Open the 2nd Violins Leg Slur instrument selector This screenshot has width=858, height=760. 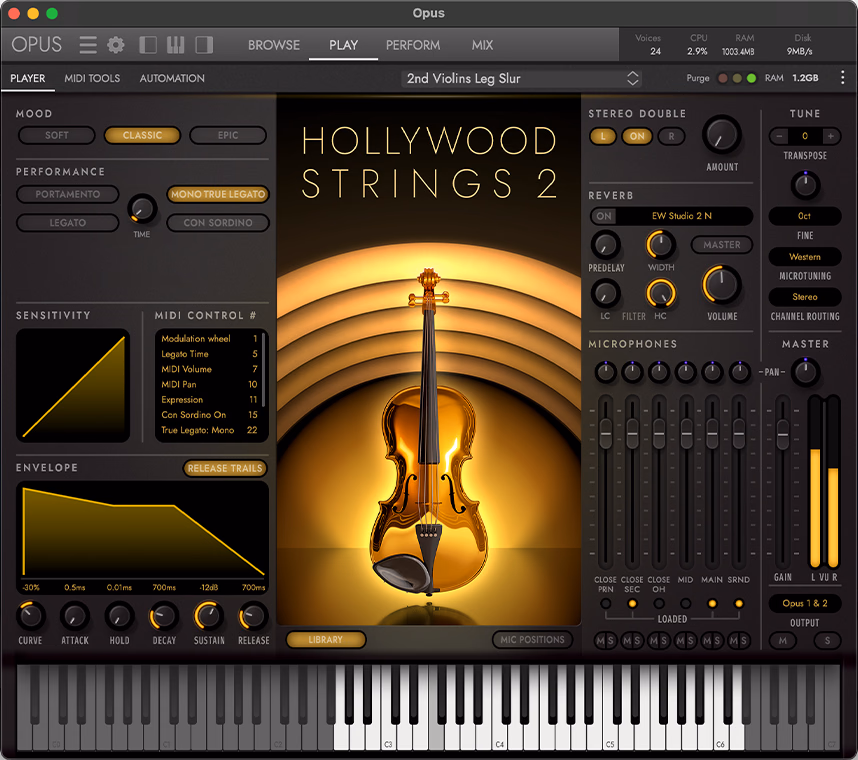(x=521, y=78)
